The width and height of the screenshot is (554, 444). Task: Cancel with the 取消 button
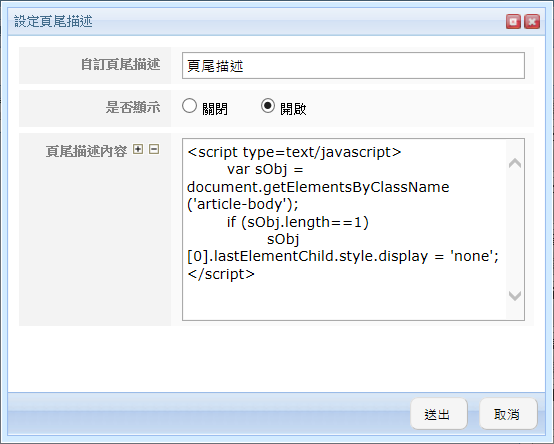508,414
